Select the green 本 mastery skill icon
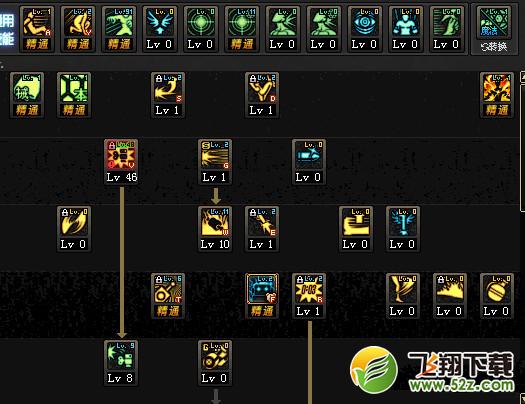The height and width of the screenshot is (404, 525). pyautogui.click(x=74, y=95)
